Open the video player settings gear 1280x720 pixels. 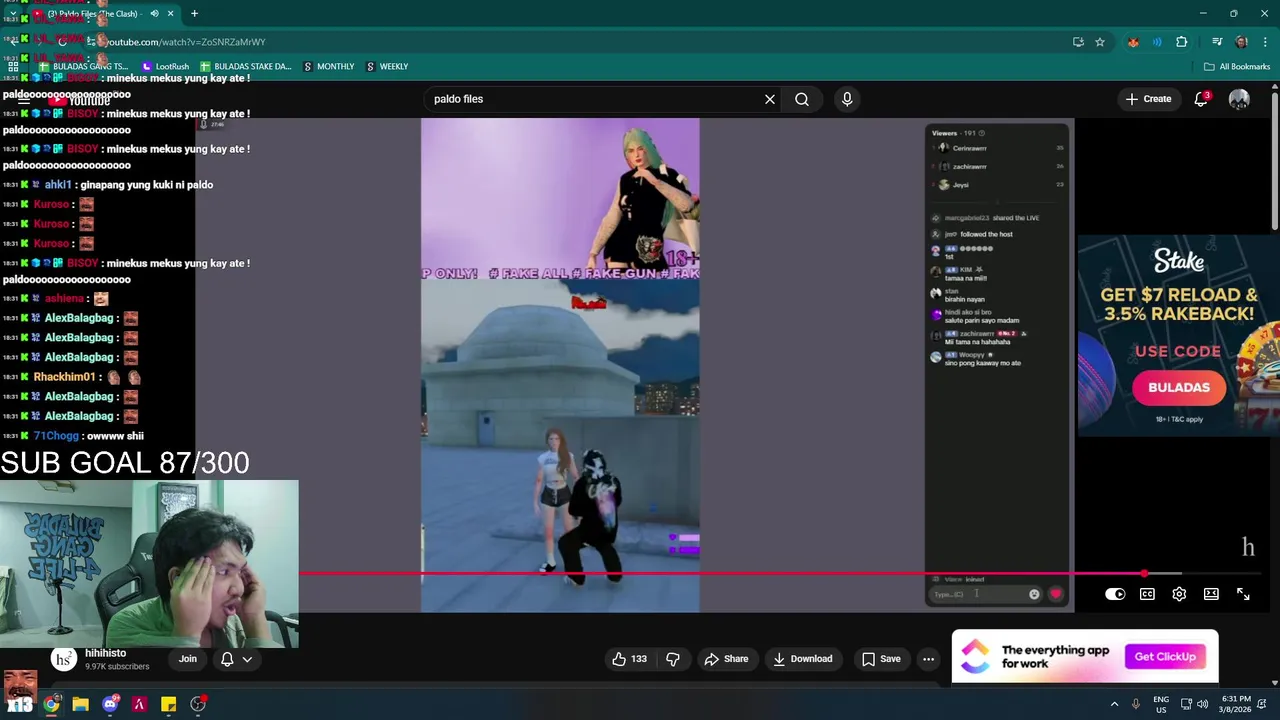coord(1179,594)
